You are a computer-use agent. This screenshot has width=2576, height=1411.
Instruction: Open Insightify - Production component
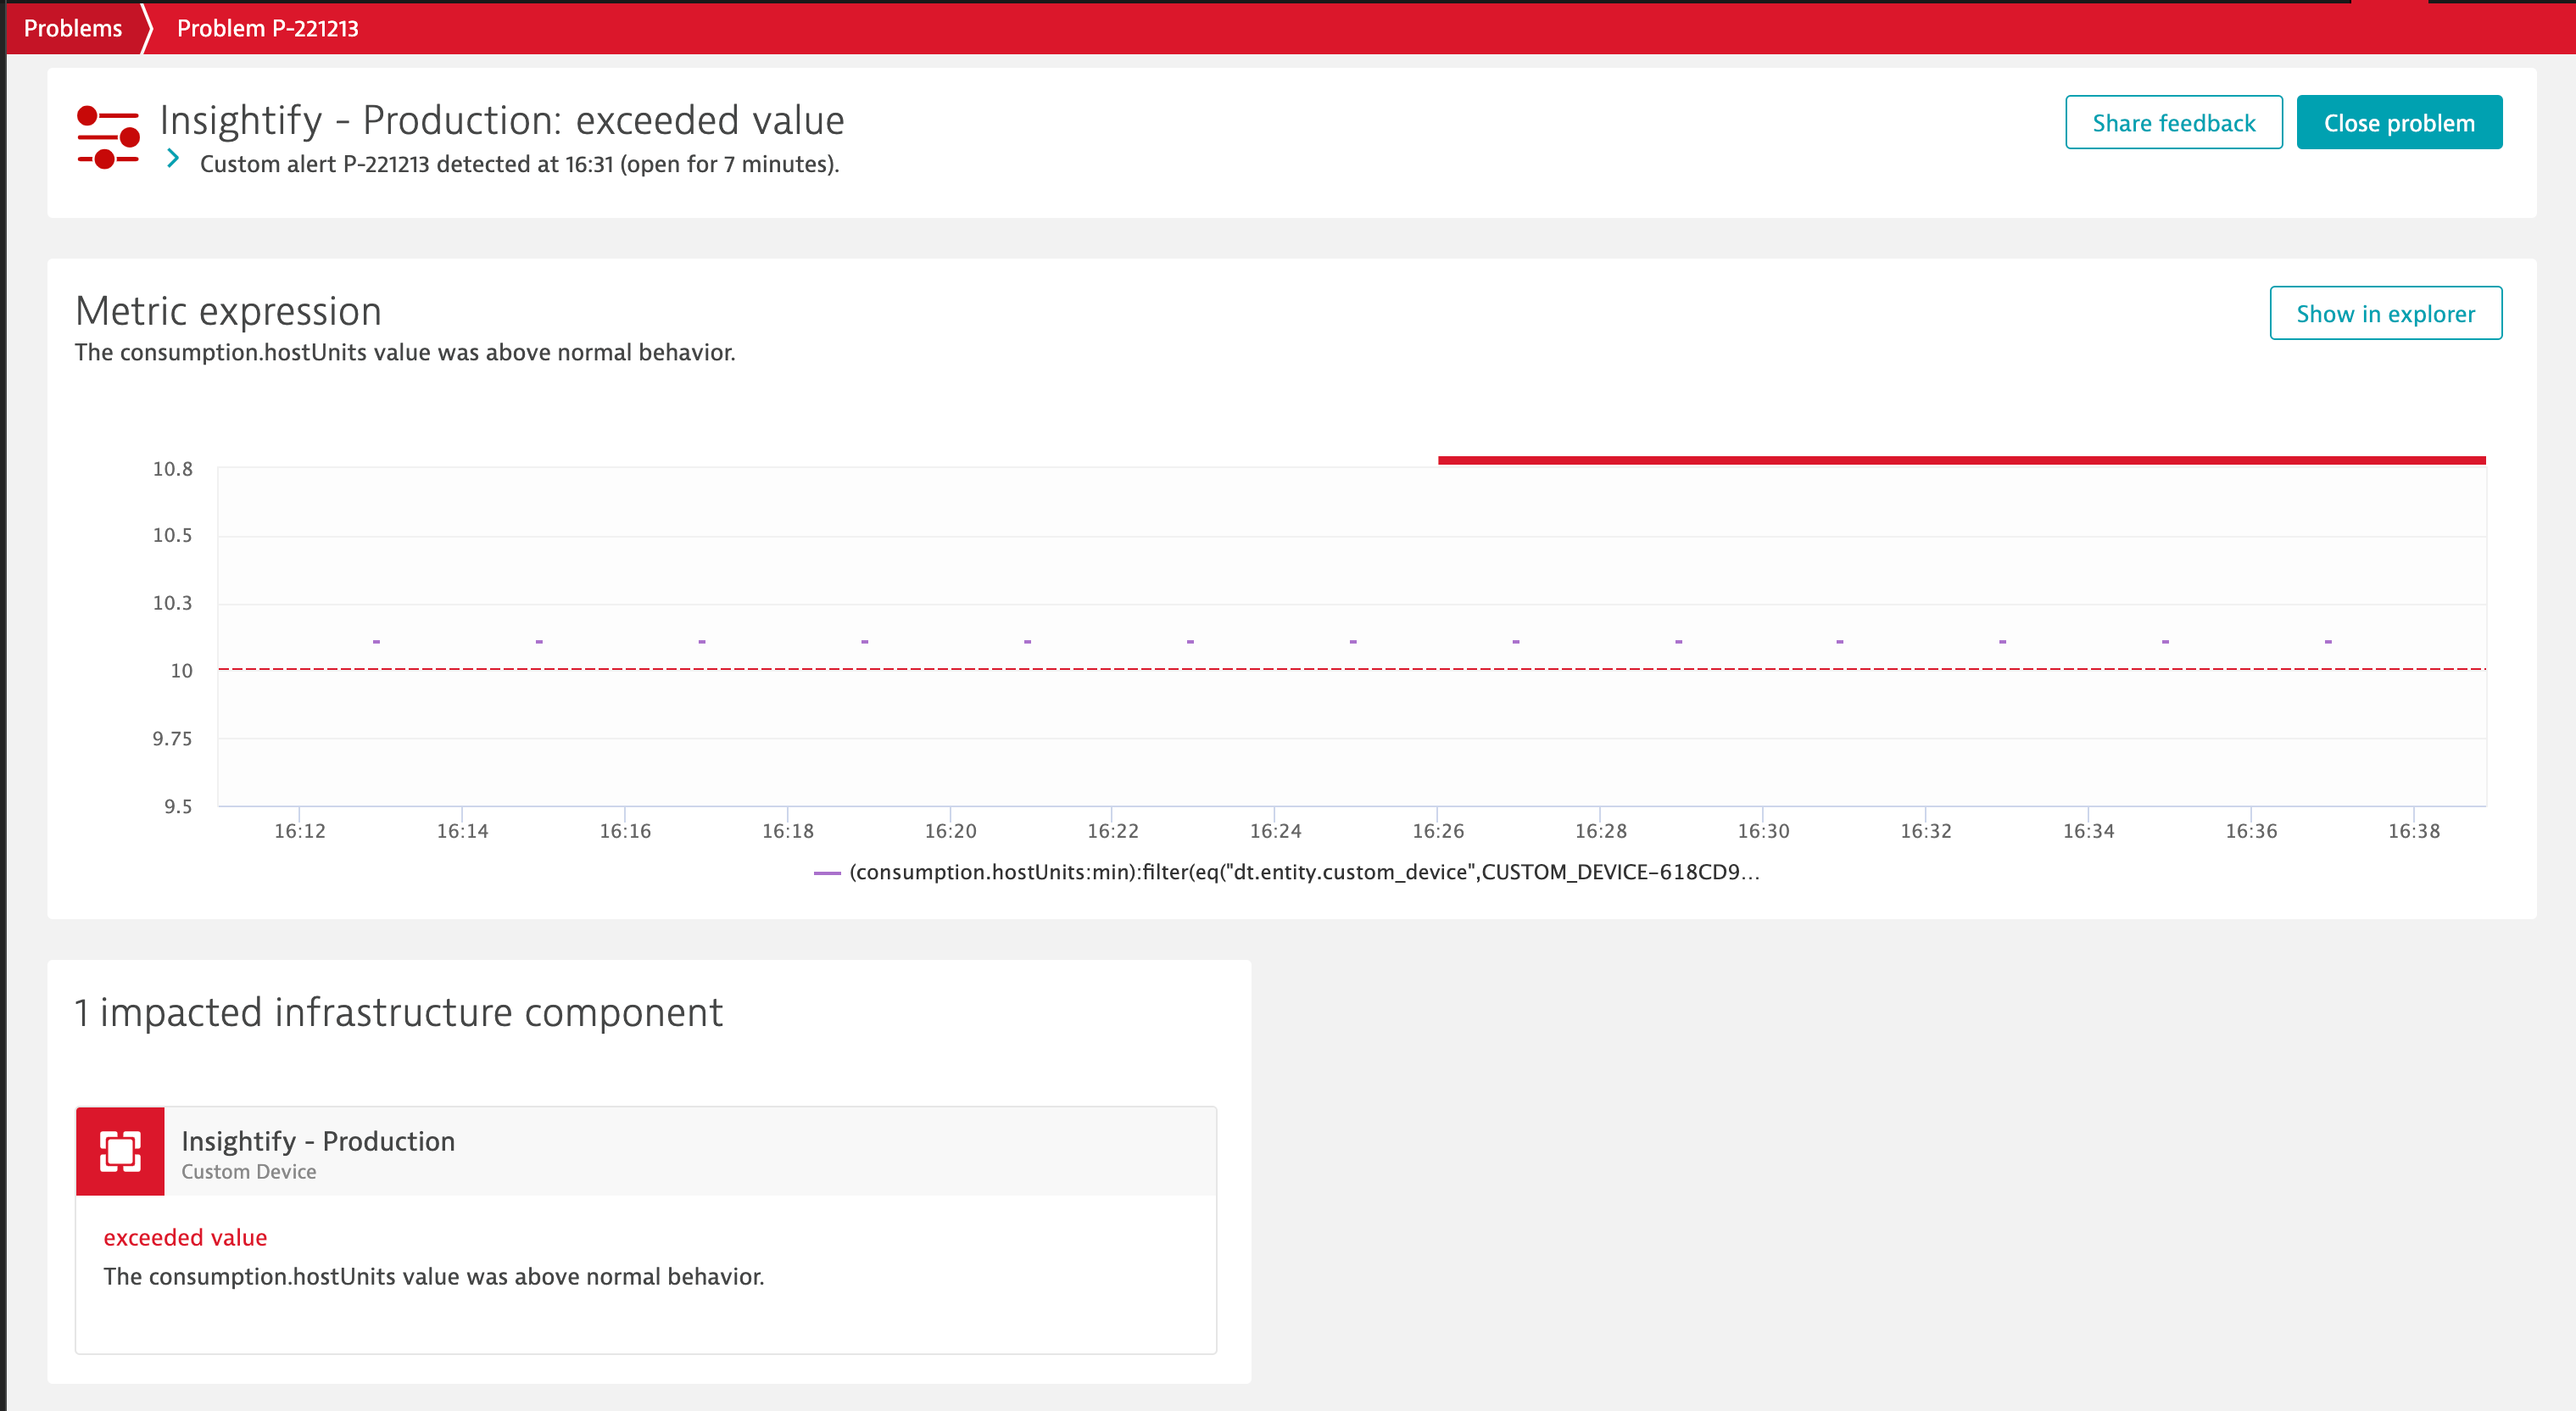(318, 1141)
